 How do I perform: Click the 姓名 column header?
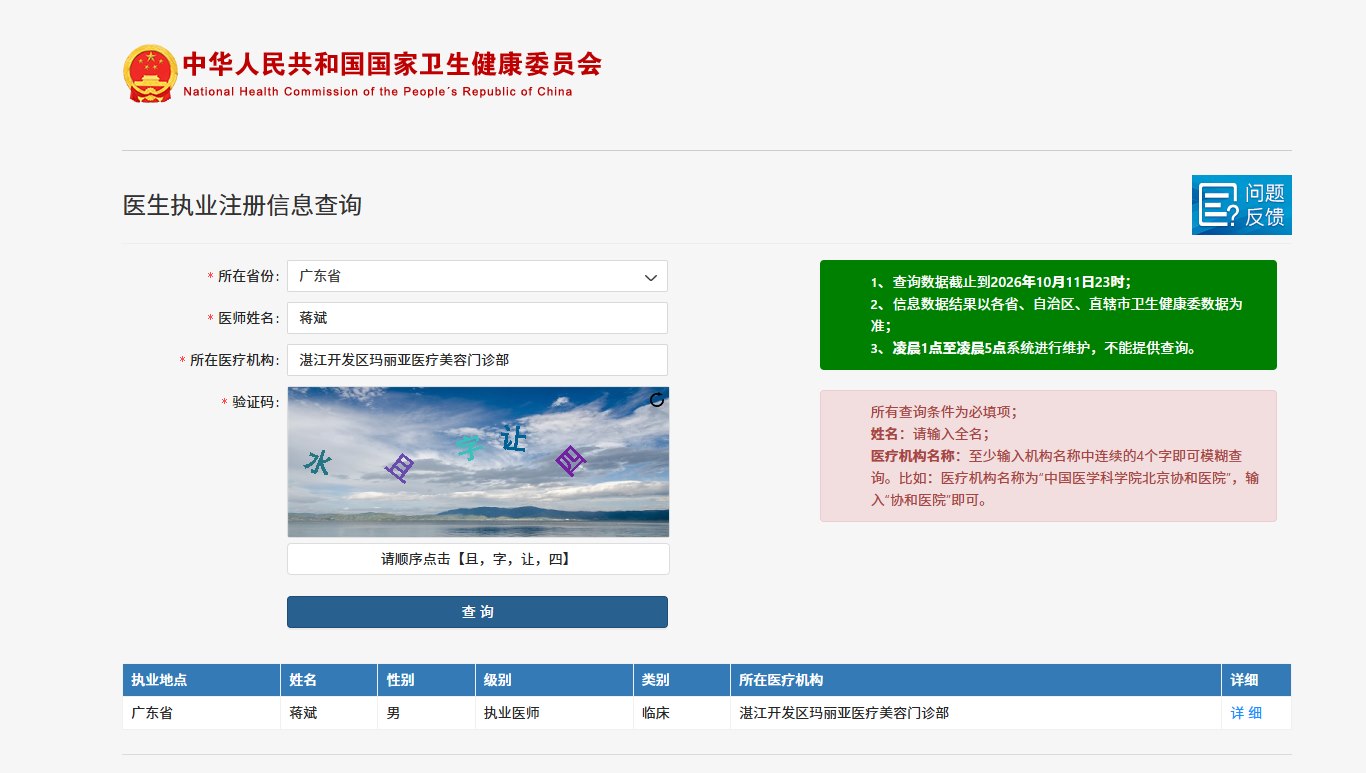[329, 680]
